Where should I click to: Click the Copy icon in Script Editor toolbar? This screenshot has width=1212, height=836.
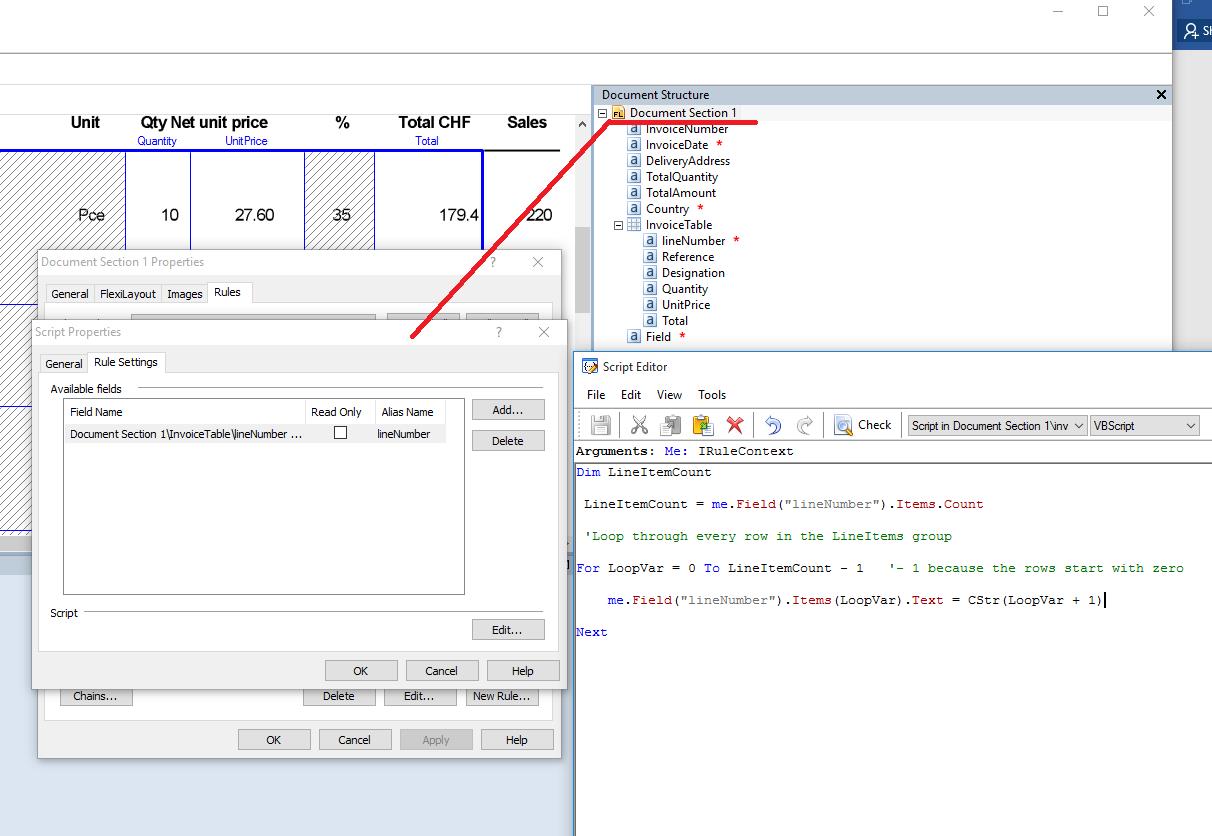tap(671, 425)
